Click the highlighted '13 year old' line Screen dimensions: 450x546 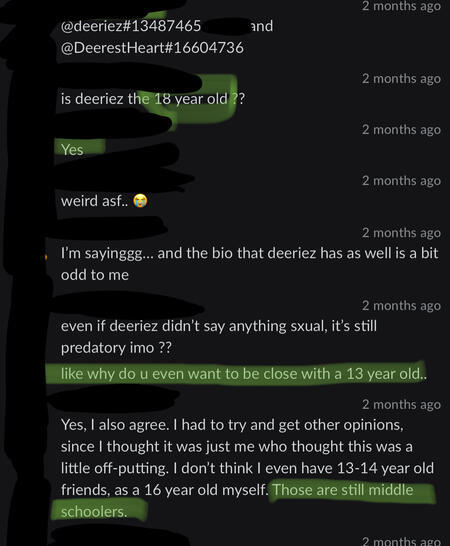point(243,374)
